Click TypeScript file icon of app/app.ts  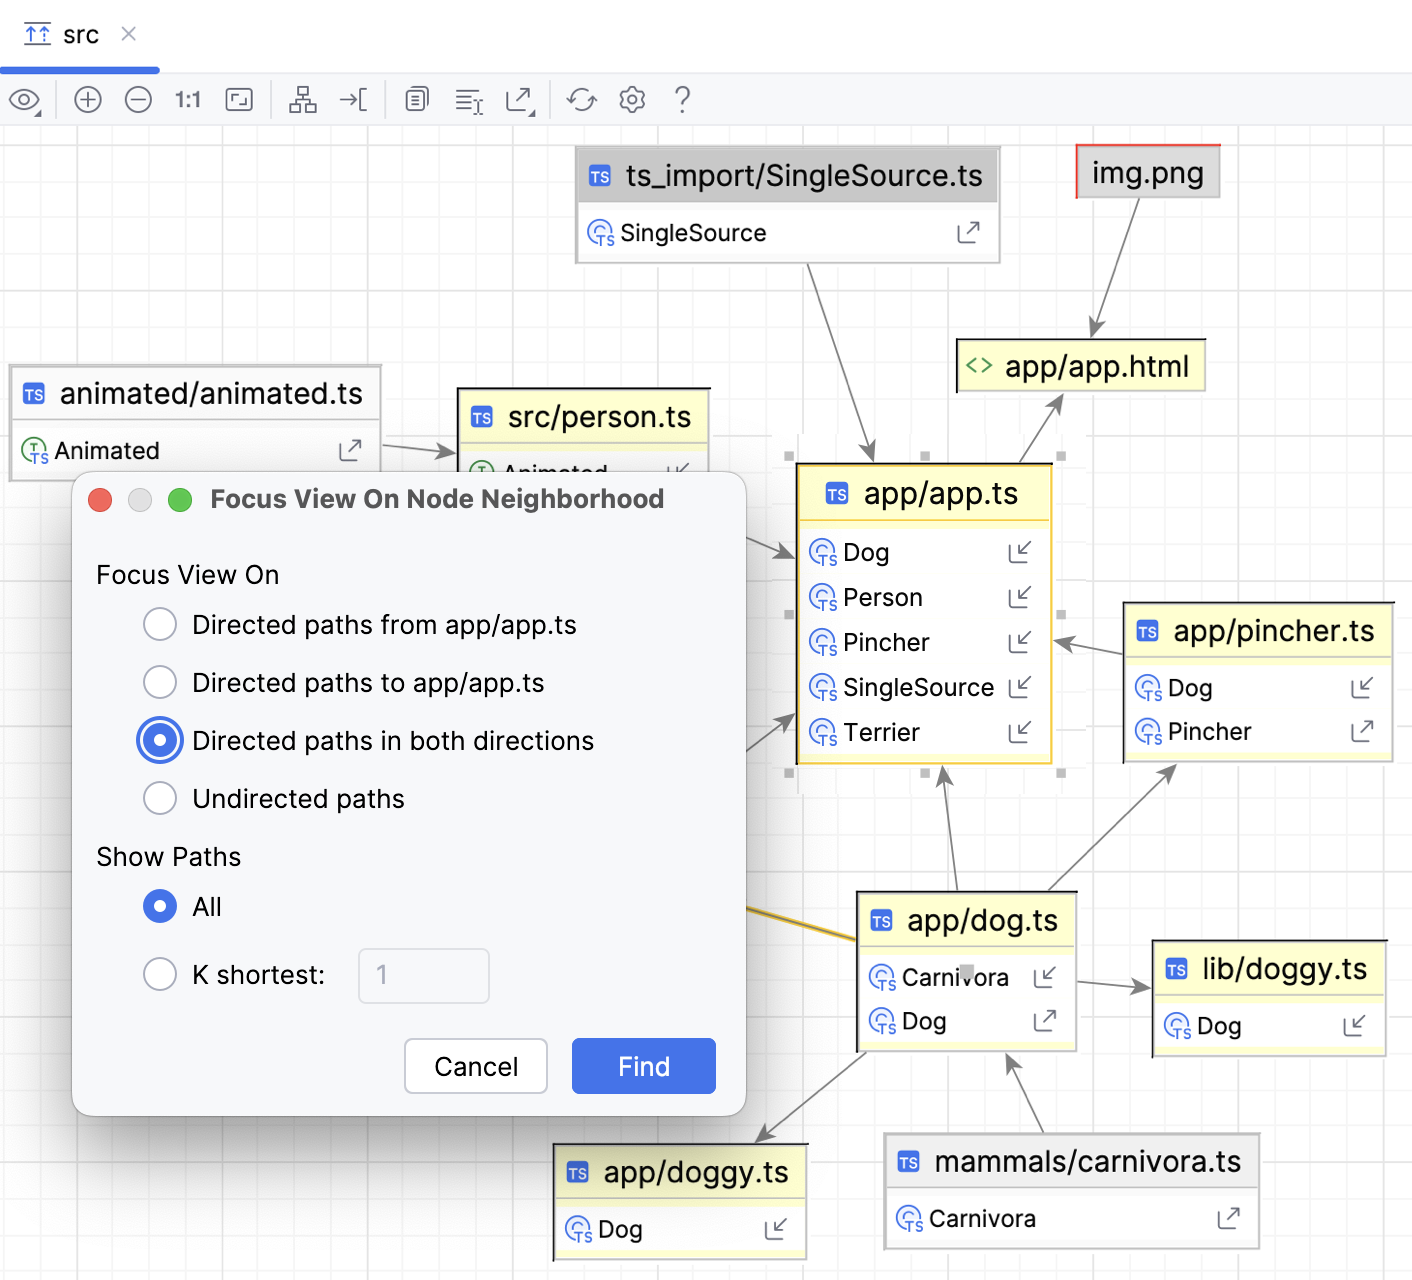pos(837,494)
